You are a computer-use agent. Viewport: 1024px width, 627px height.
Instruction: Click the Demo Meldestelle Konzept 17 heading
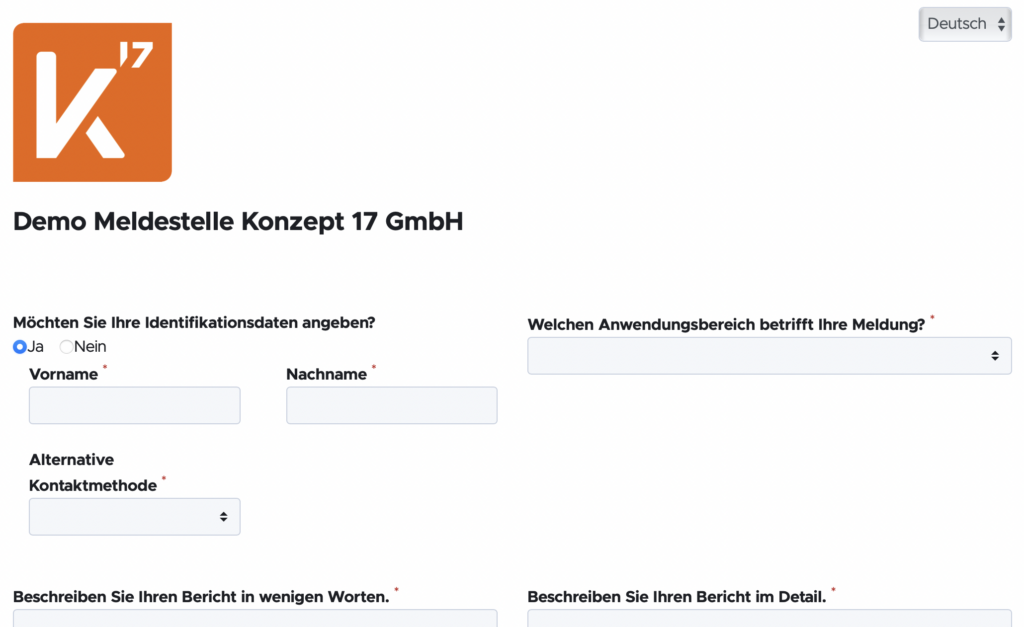point(238,222)
